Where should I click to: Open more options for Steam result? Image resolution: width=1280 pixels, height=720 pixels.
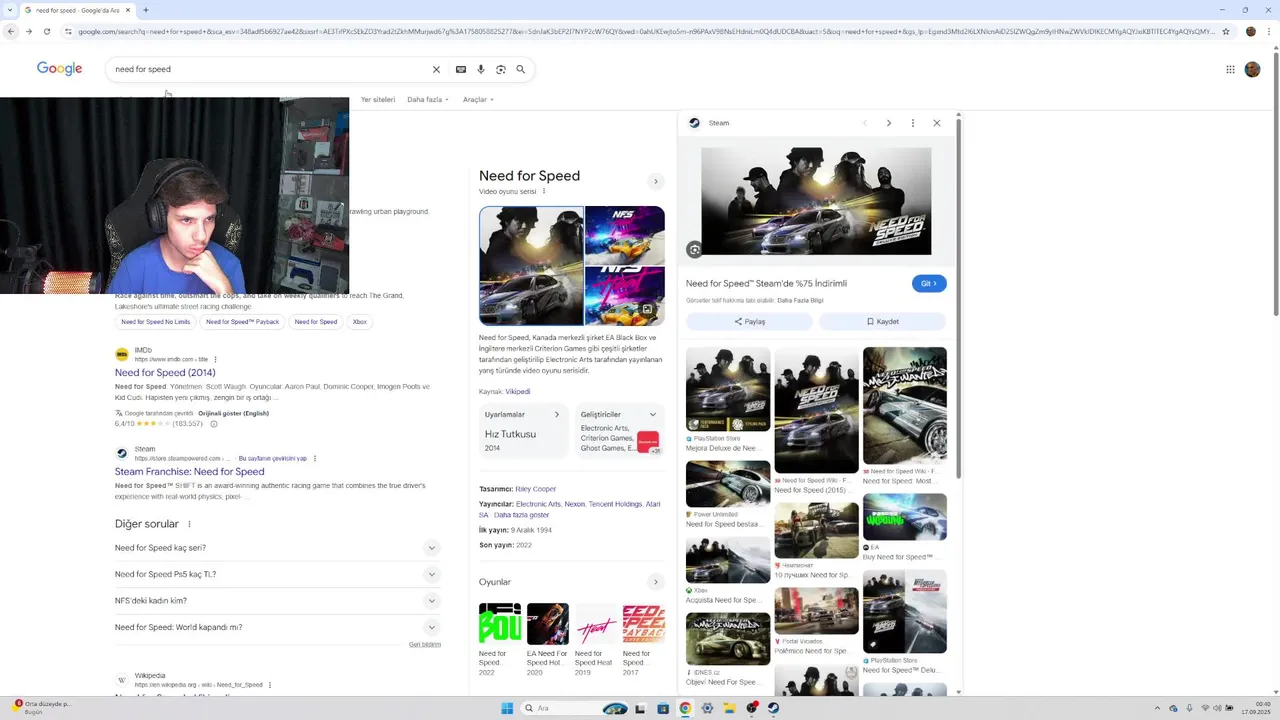tap(315, 458)
